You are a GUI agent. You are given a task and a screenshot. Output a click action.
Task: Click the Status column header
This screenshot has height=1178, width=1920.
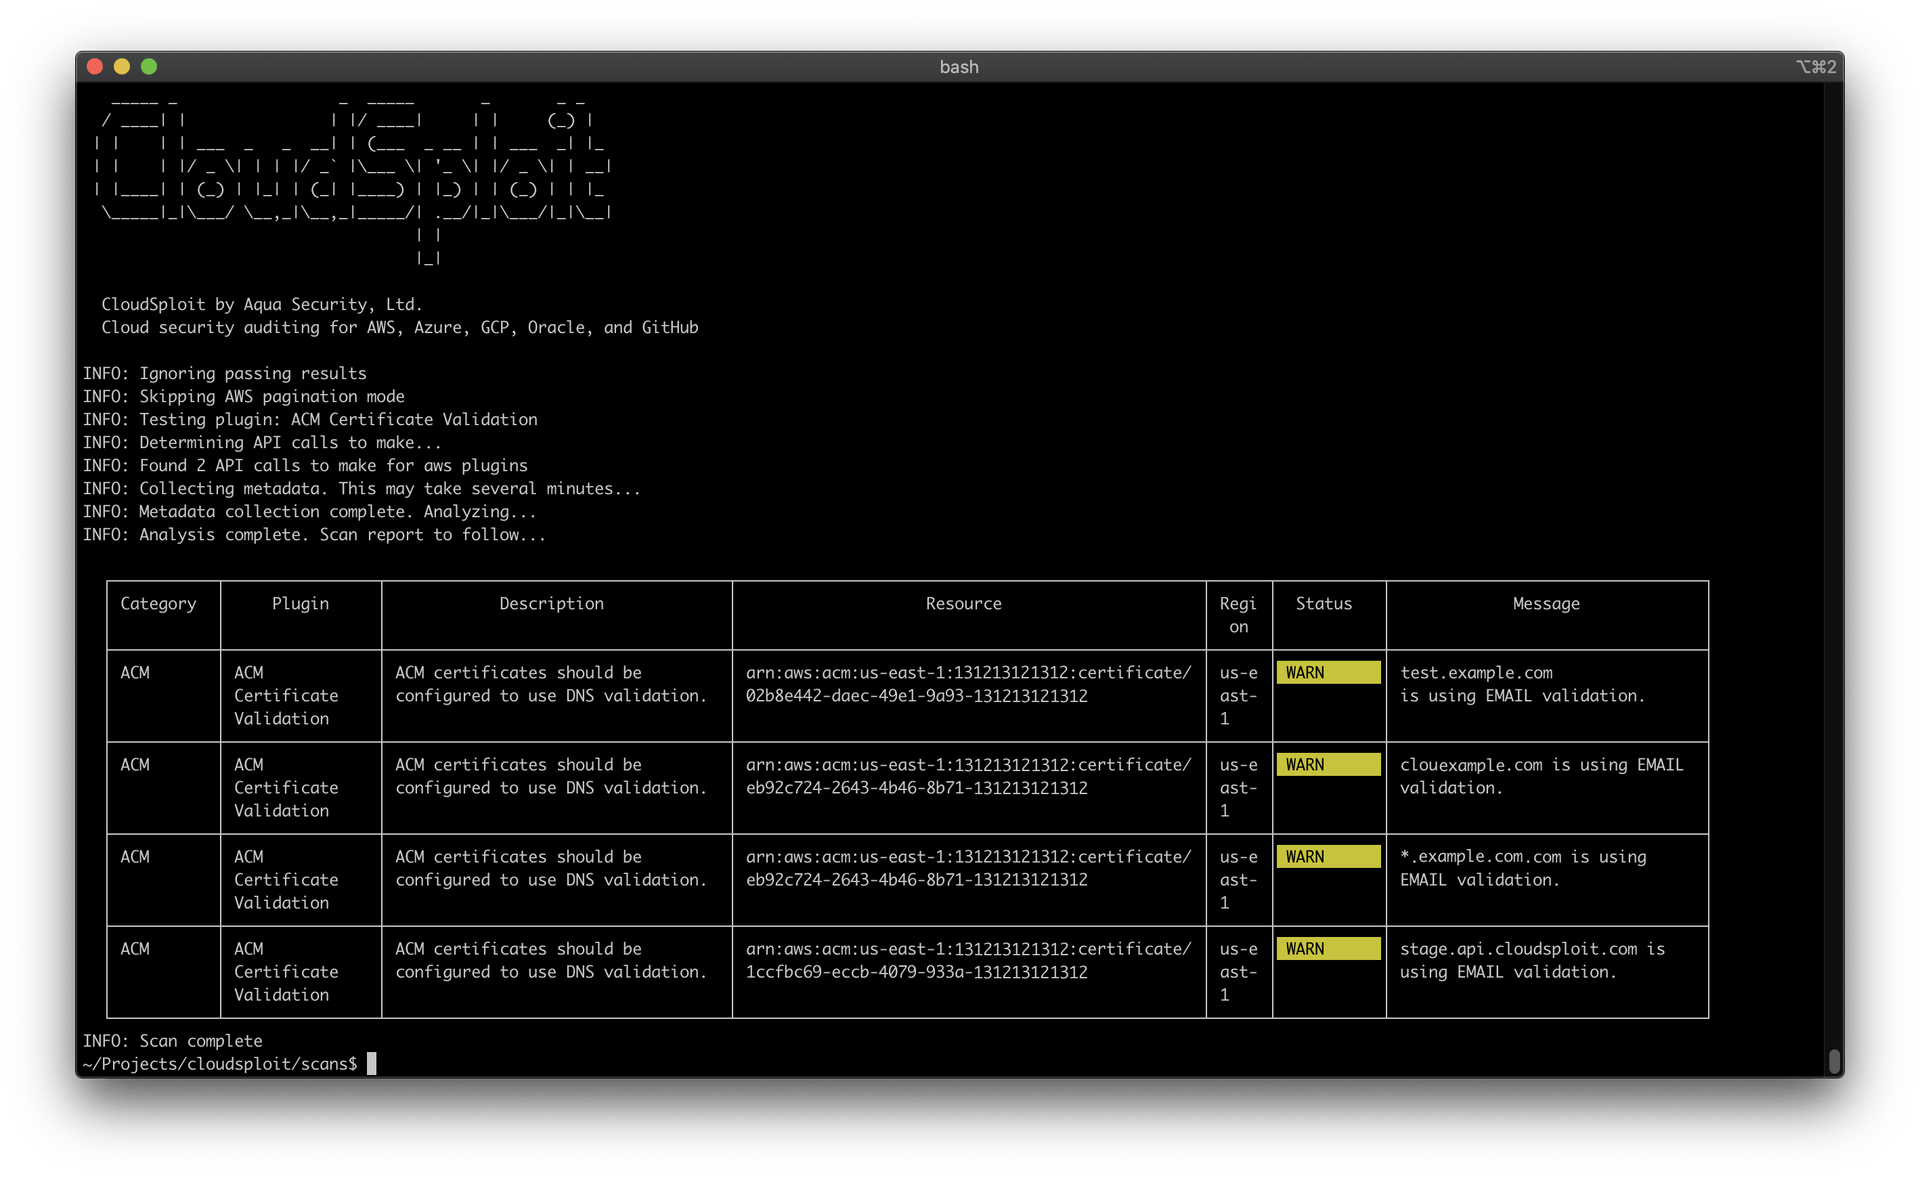pyautogui.click(x=1323, y=604)
